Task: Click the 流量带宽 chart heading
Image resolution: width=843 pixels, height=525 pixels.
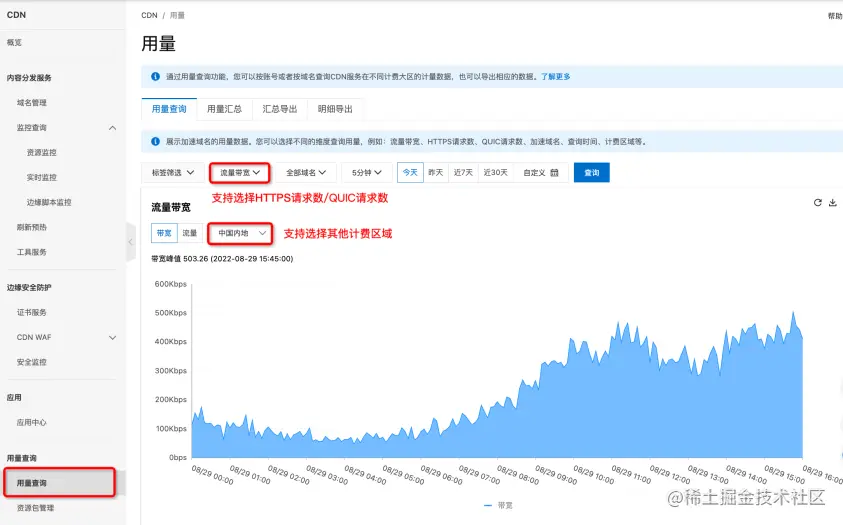Action: pyautogui.click(x=171, y=207)
